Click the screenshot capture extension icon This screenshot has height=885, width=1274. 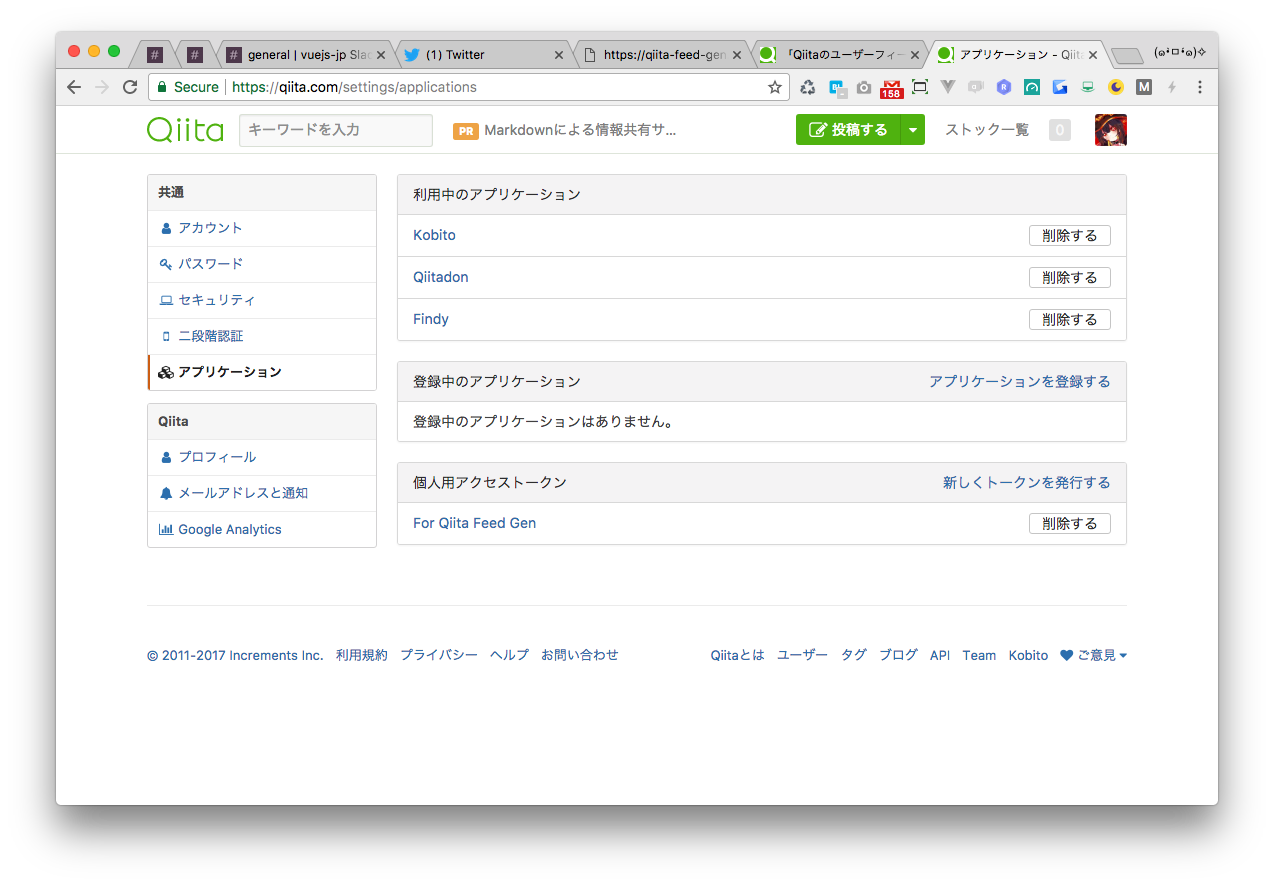919,87
